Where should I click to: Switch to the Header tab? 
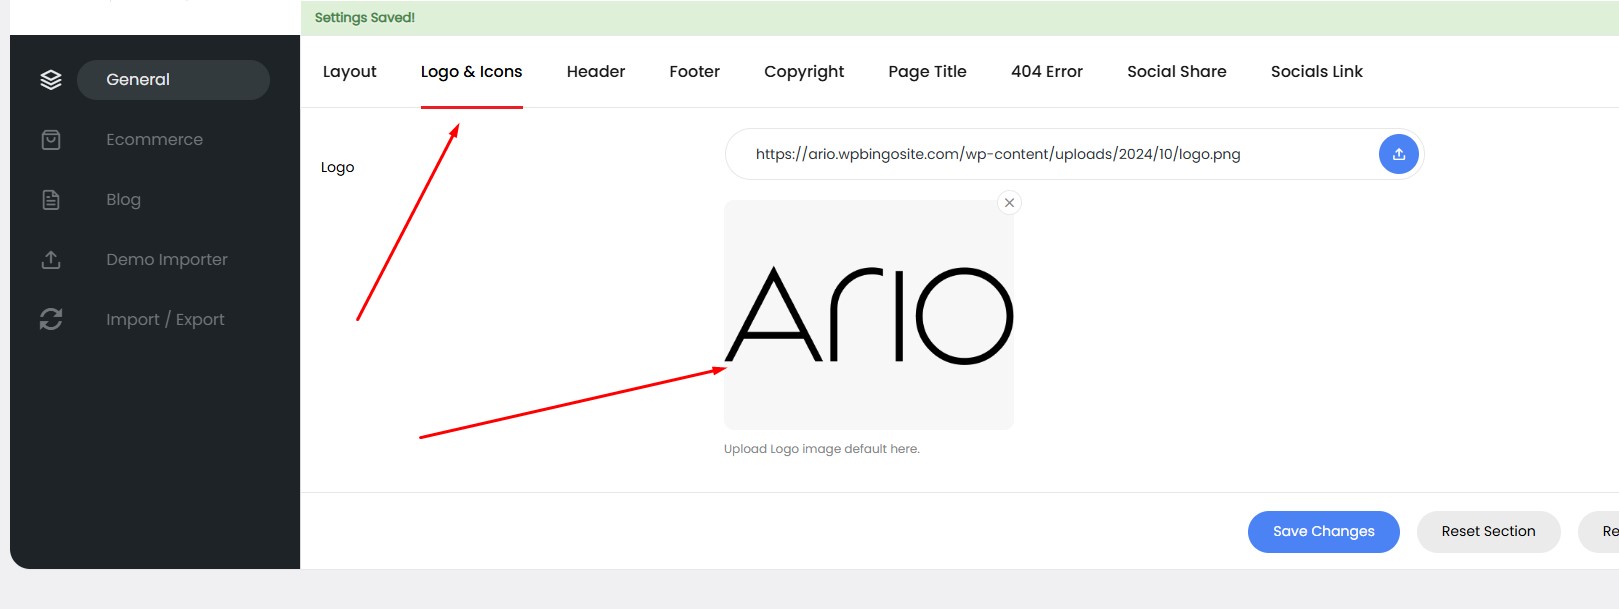coord(595,72)
